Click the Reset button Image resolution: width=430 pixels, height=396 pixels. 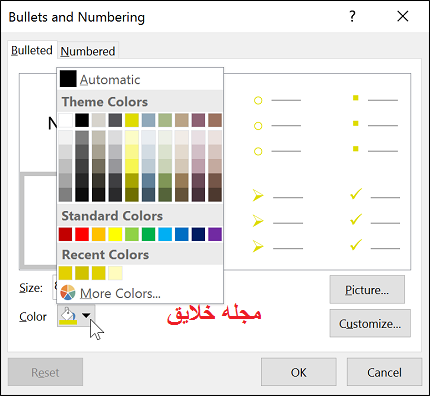[x=45, y=372]
